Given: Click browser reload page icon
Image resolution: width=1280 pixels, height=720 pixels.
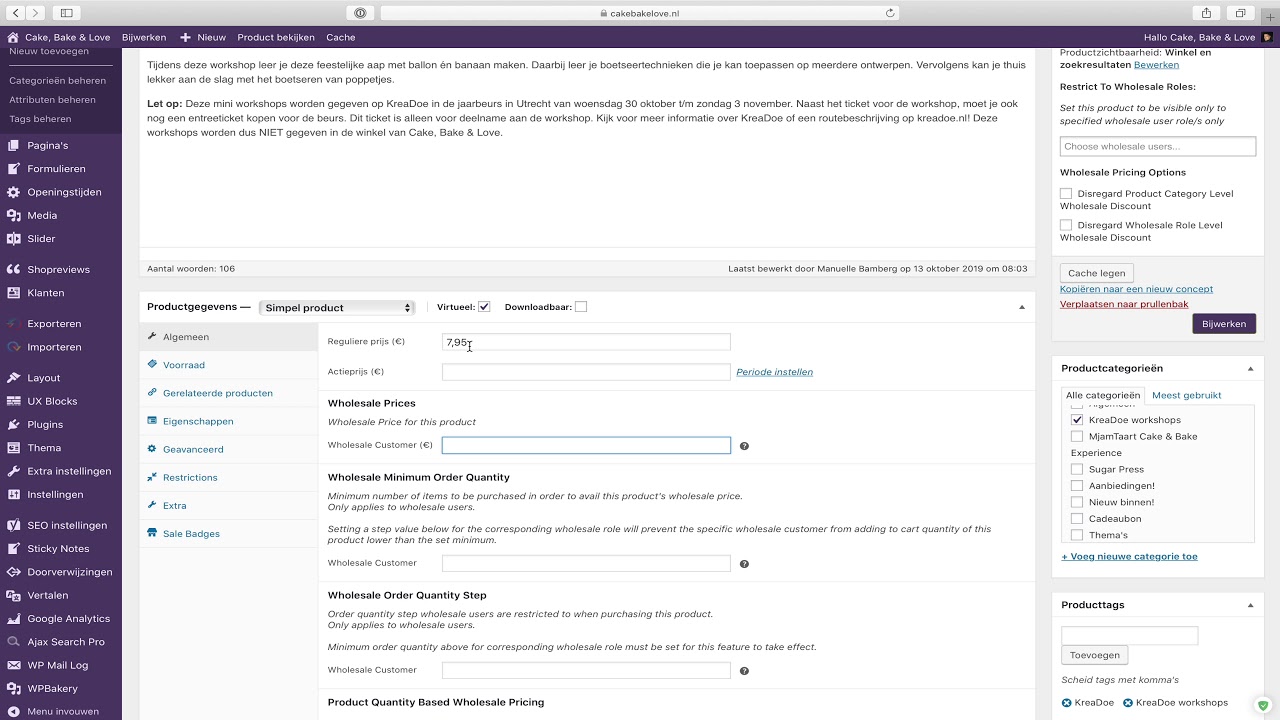Looking at the screenshot, I should [x=890, y=13].
